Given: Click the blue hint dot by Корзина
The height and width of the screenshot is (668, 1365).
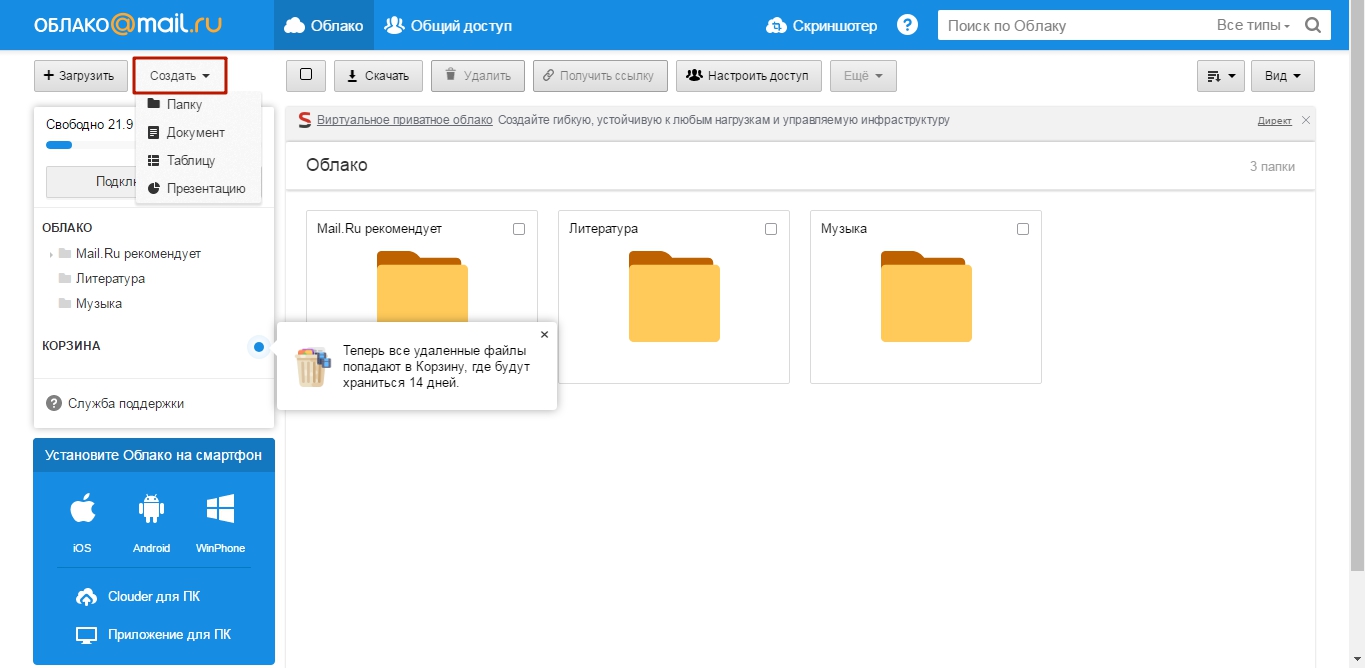Looking at the screenshot, I should click(x=259, y=346).
